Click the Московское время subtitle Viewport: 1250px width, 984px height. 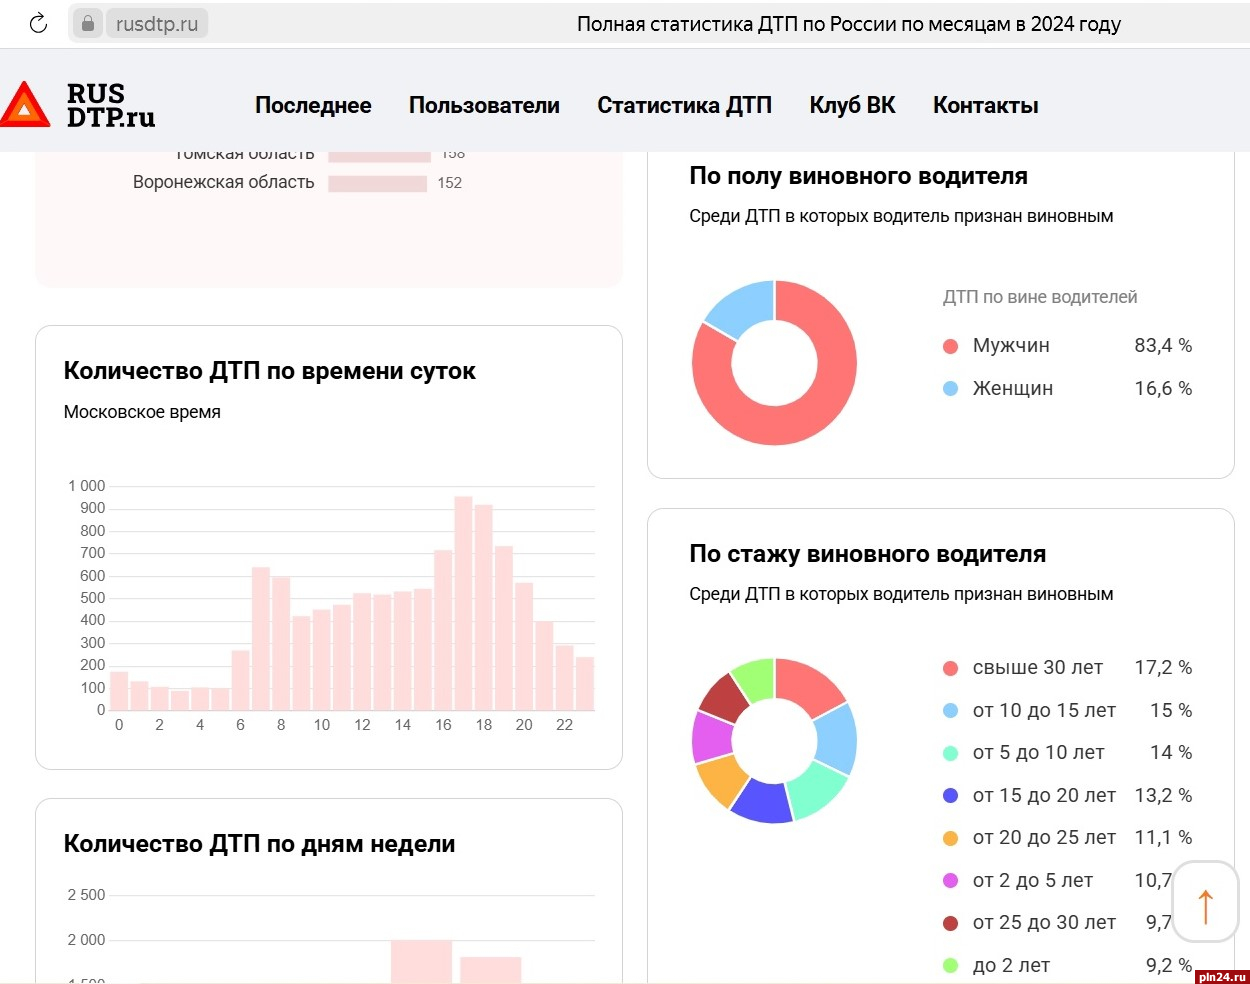point(142,412)
